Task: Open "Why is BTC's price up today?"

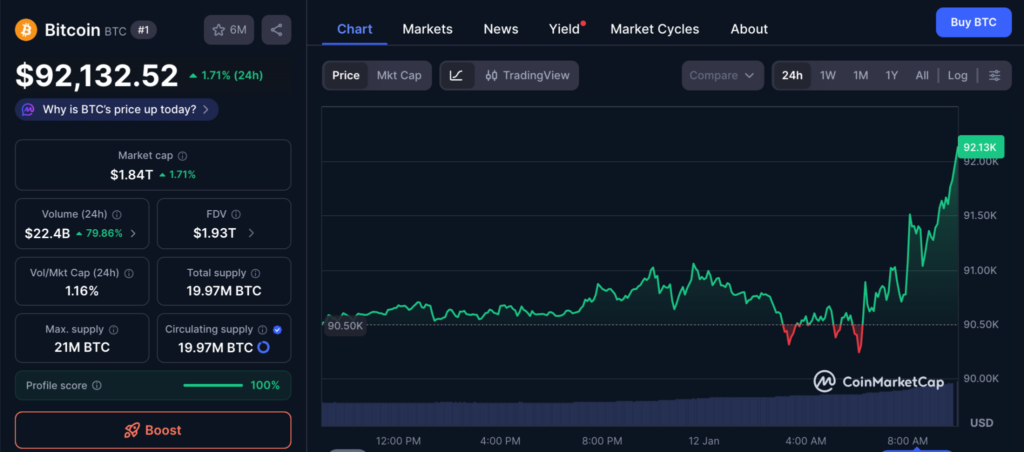Action: [x=117, y=109]
